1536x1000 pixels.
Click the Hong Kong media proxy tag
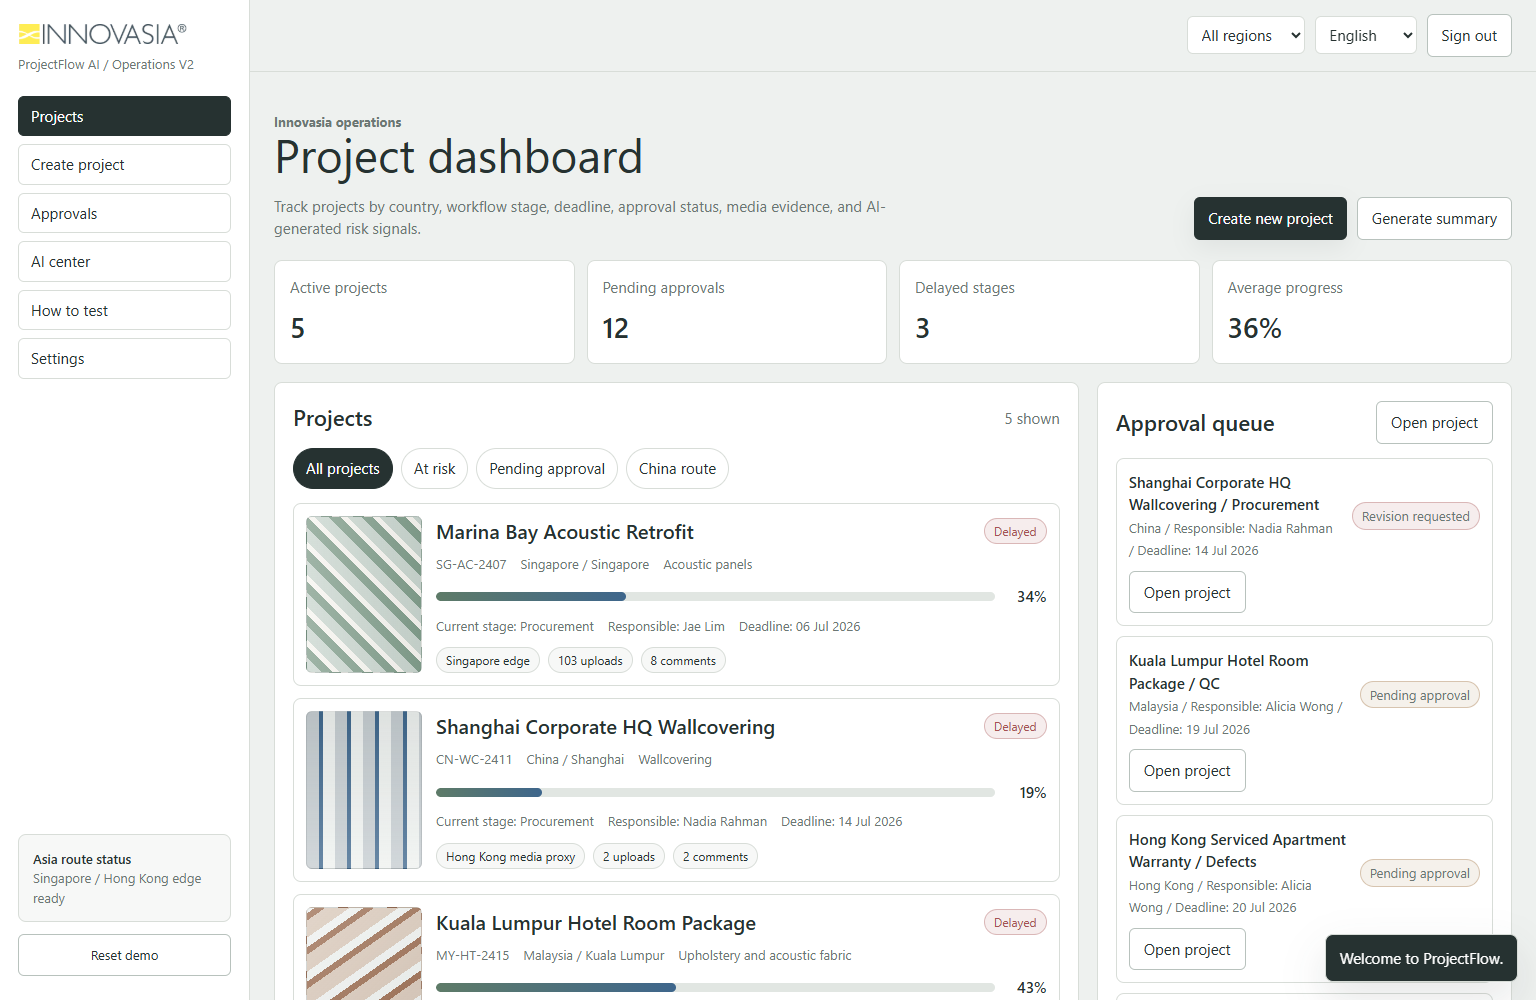point(510,856)
